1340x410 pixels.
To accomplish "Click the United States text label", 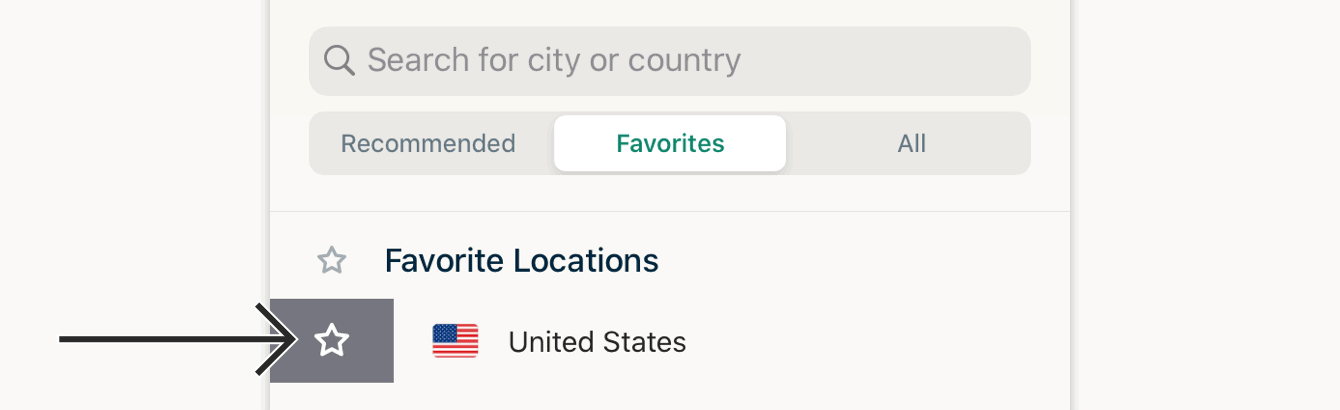I will 597,342.
